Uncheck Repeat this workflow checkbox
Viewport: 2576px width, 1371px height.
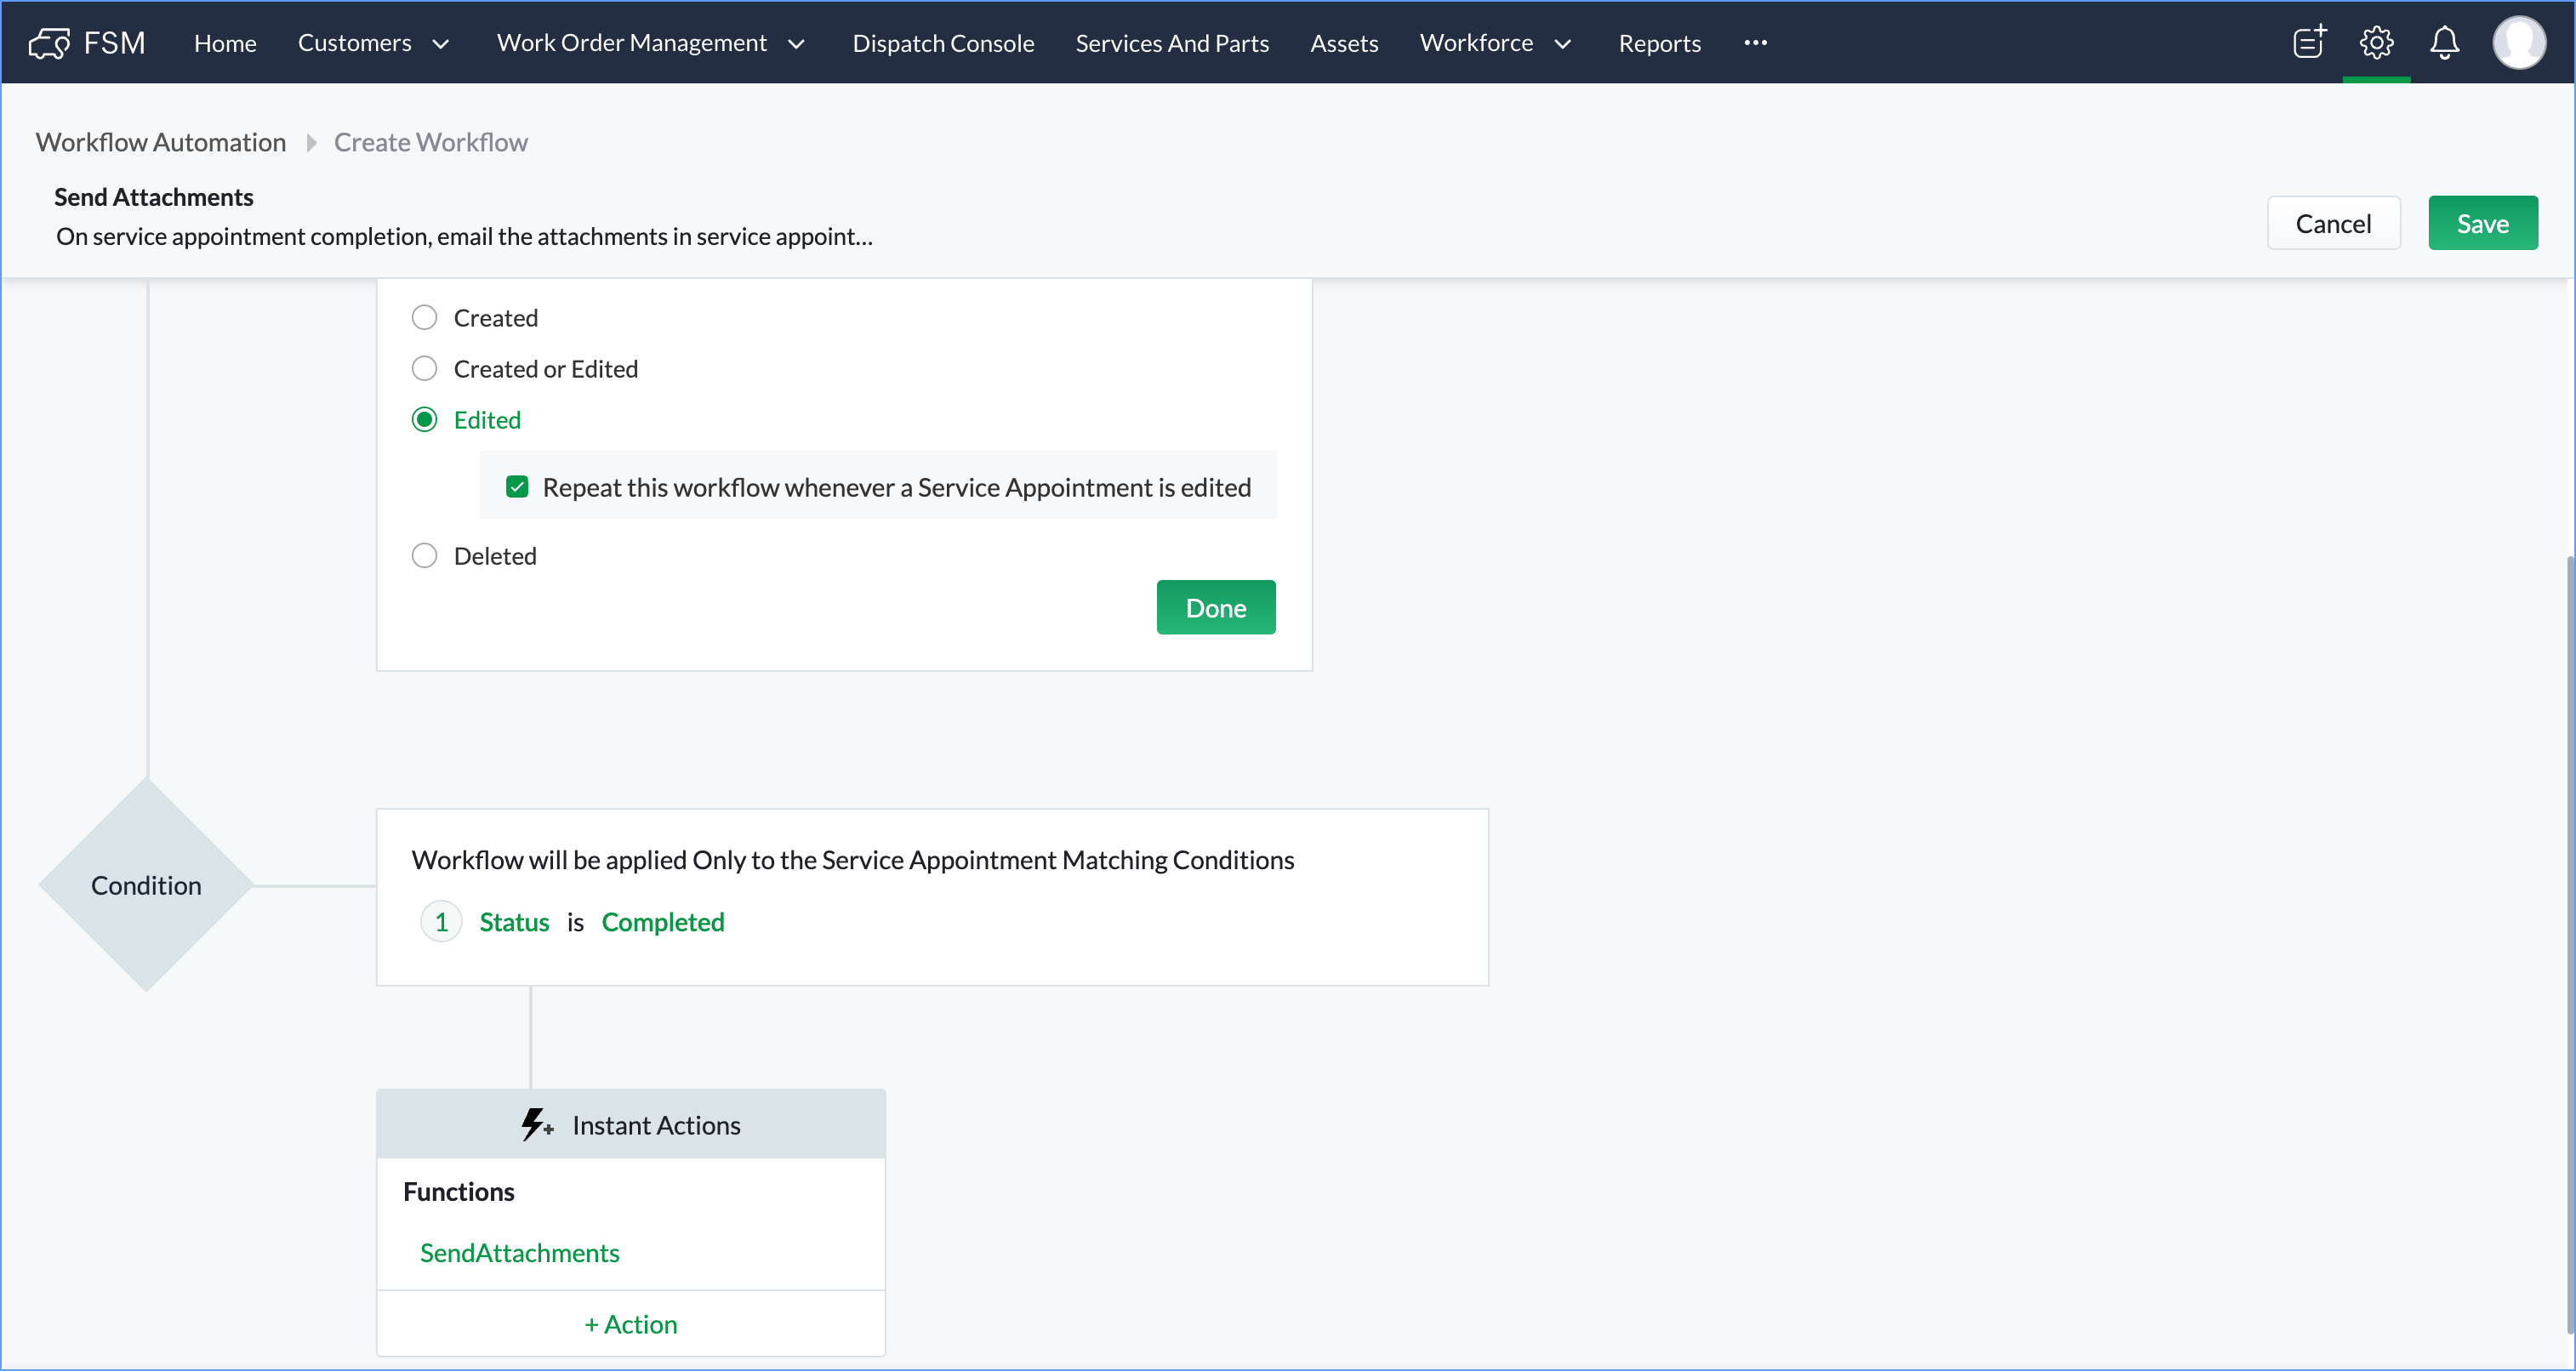(517, 487)
